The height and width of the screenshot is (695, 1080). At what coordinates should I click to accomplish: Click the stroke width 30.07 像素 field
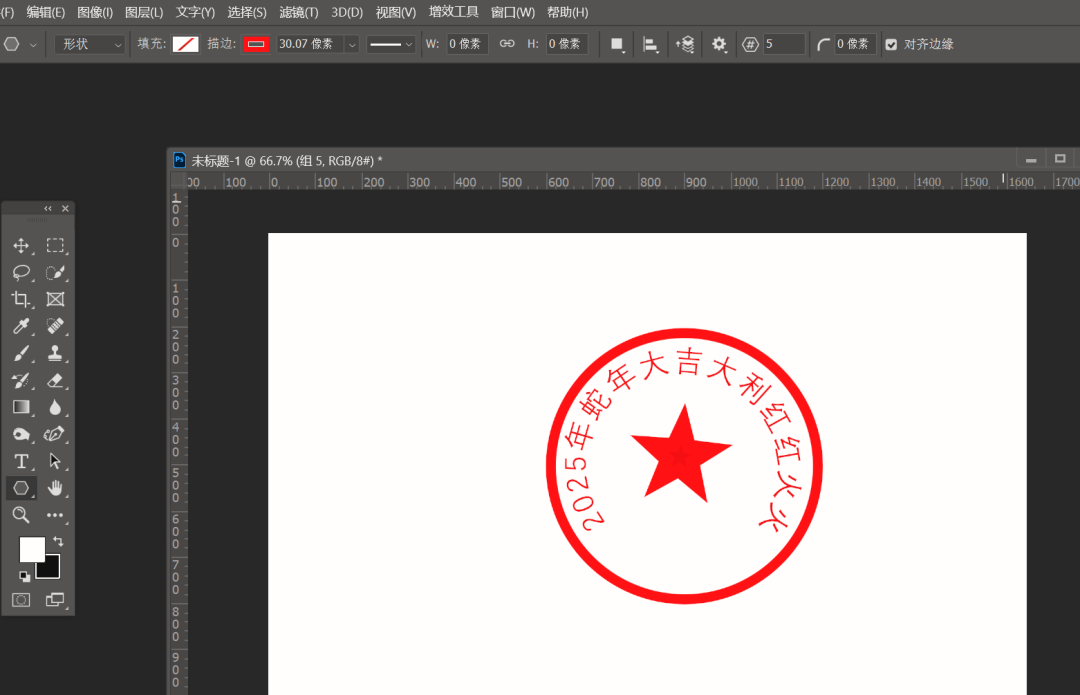click(x=310, y=44)
